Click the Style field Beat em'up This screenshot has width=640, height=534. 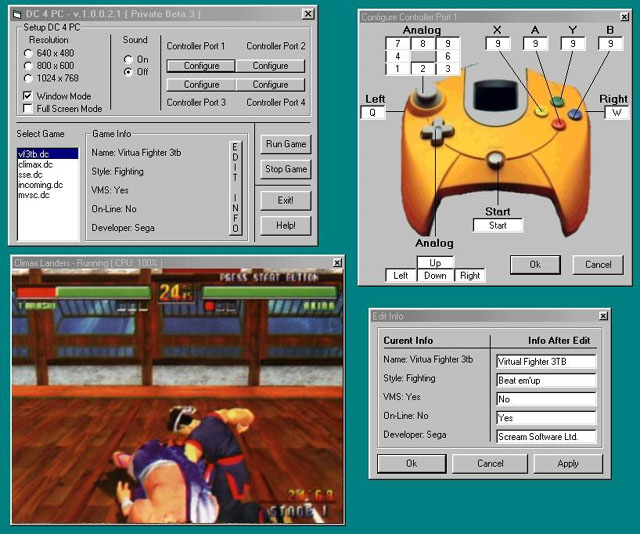(x=546, y=380)
